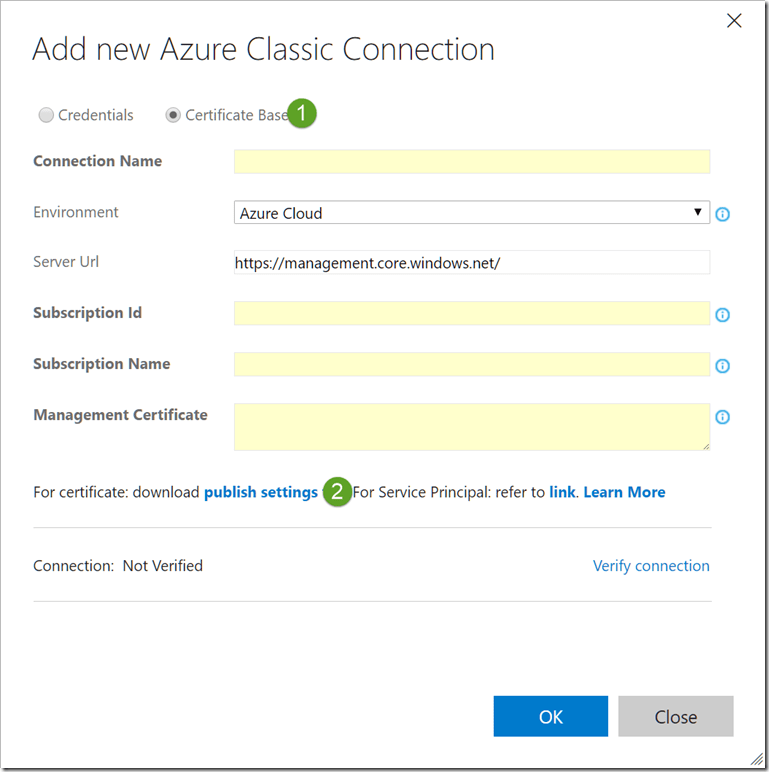Follow the Service Principal "link" hyperlink
Image resolution: width=769 pixels, height=772 pixels.
coord(562,492)
